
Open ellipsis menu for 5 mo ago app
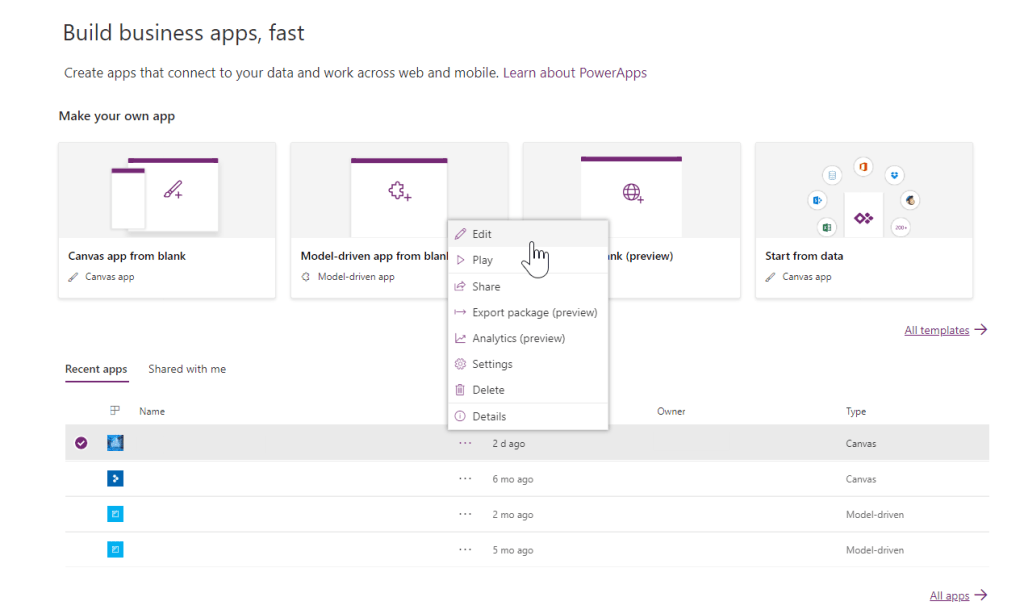click(465, 550)
